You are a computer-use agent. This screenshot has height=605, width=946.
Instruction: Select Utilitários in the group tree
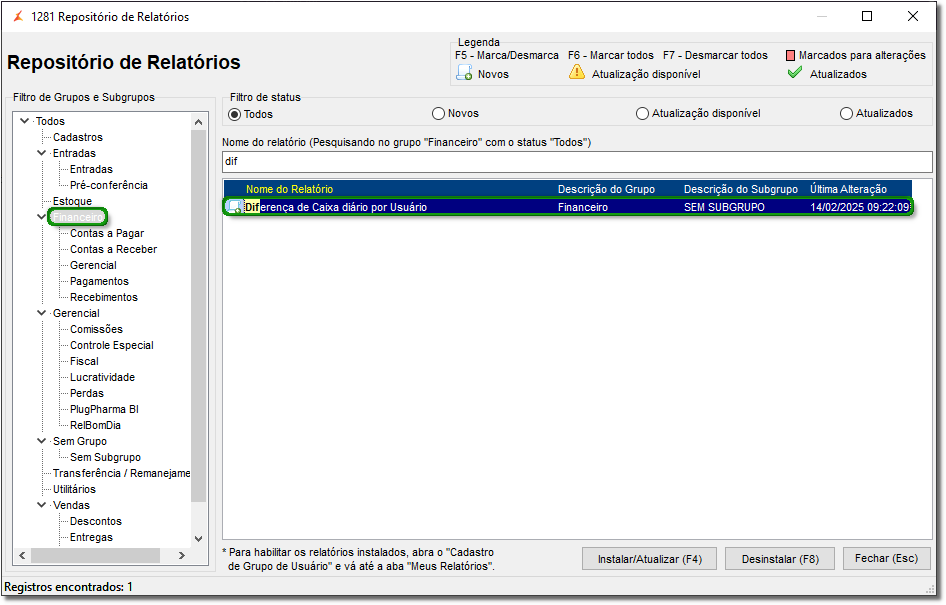click(74, 489)
